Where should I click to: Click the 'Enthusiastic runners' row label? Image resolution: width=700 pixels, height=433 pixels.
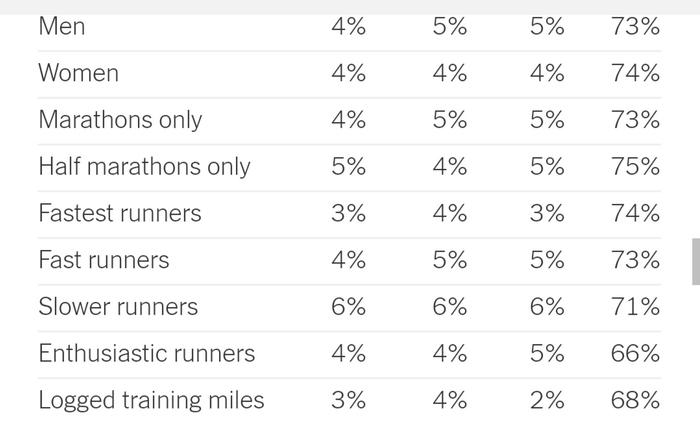tap(147, 353)
